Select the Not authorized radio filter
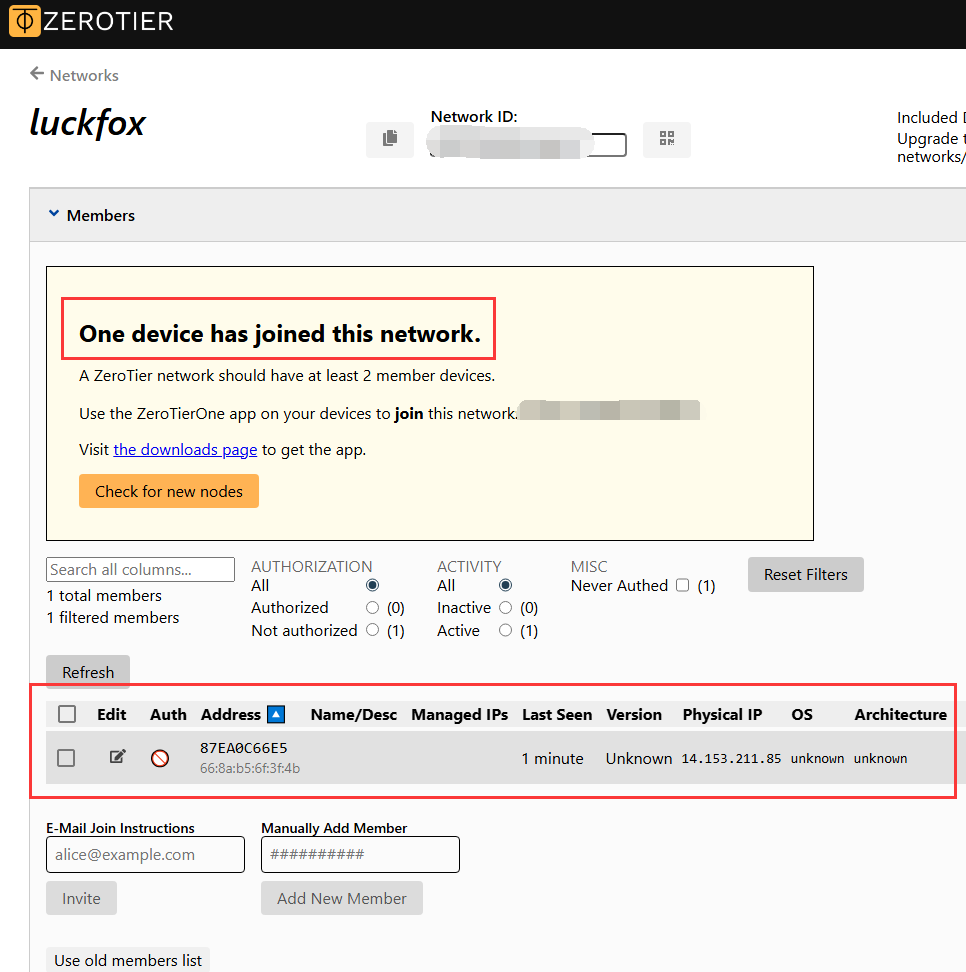 [x=373, y=630]
